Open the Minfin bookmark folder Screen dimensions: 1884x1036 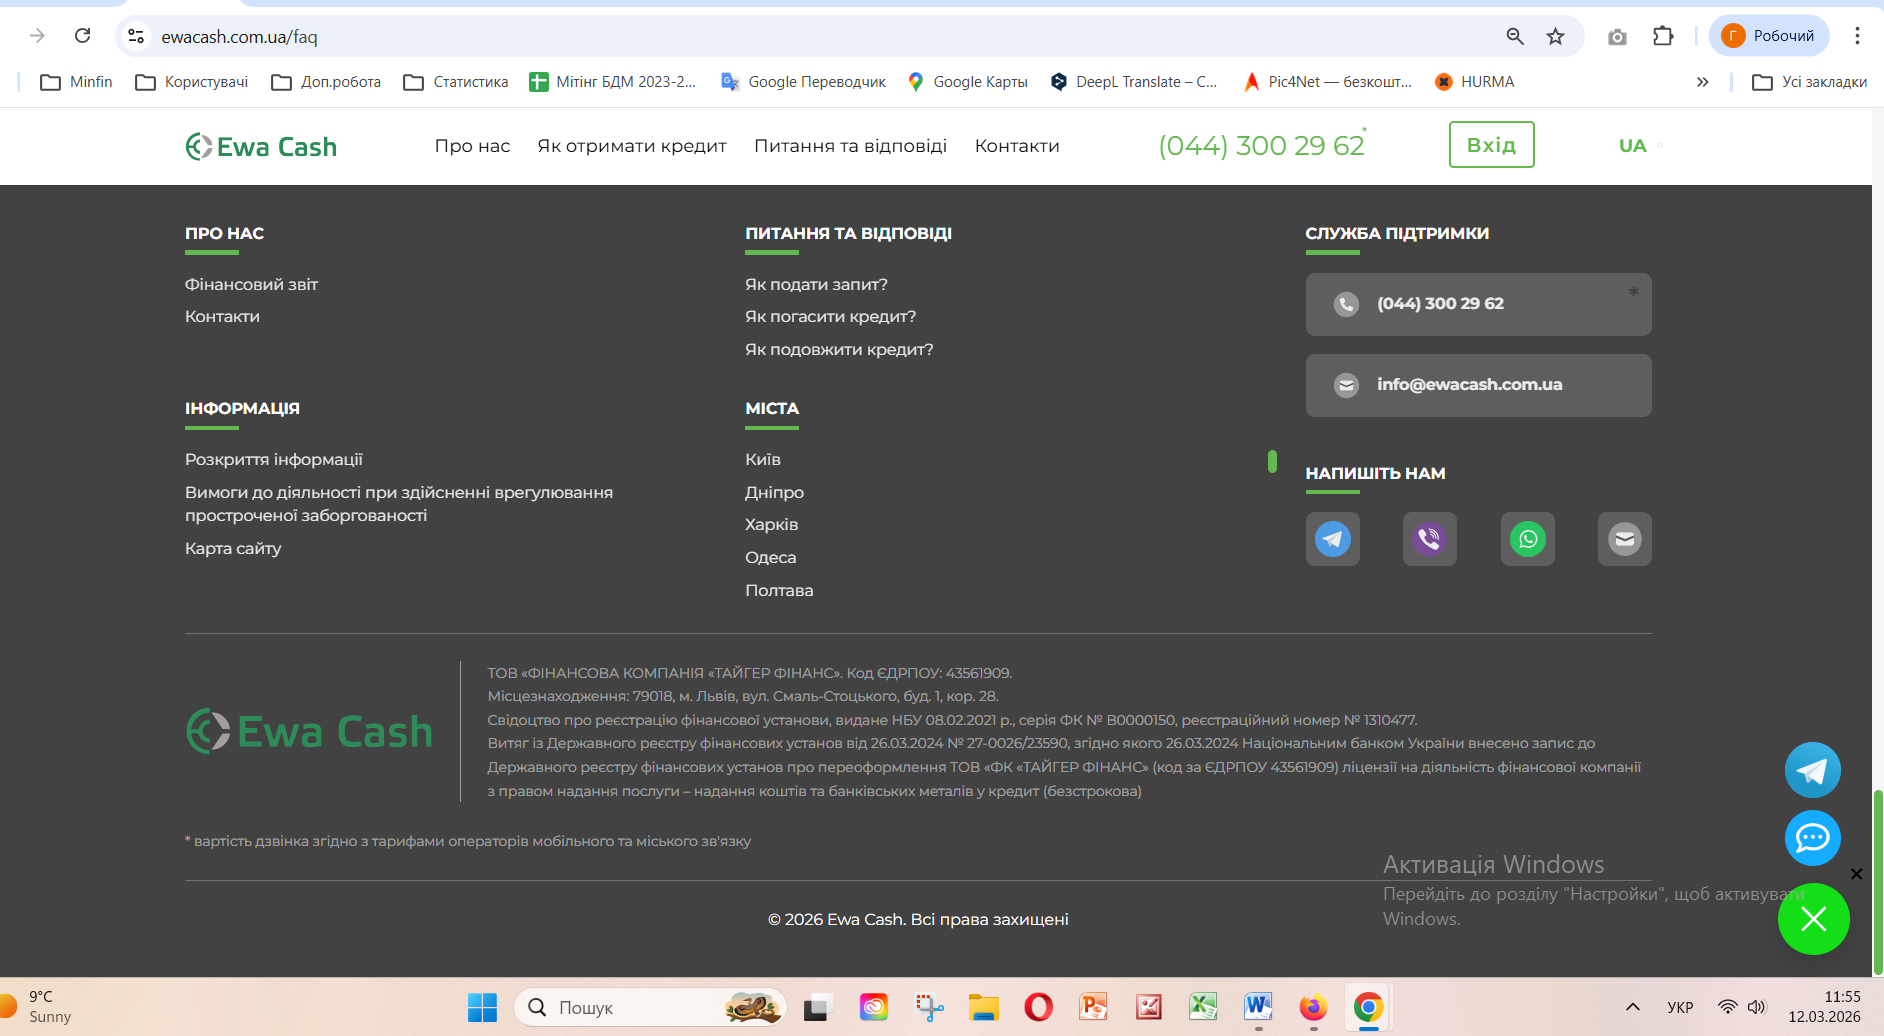click(76, 82)
